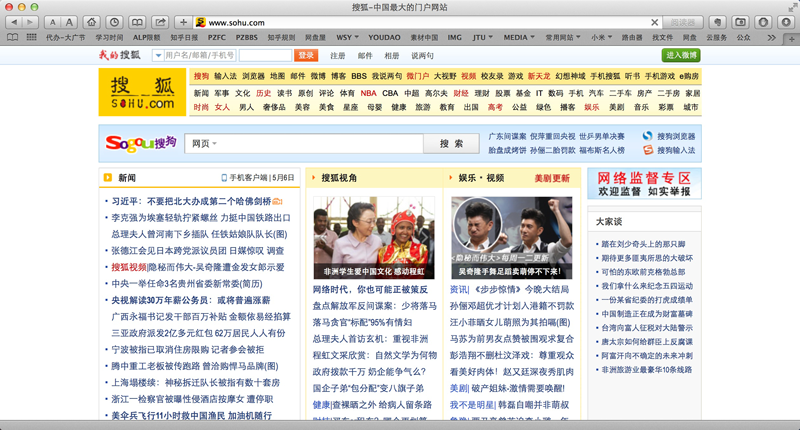Open the 知乎日报 bookmark

(x=184, y=37)
